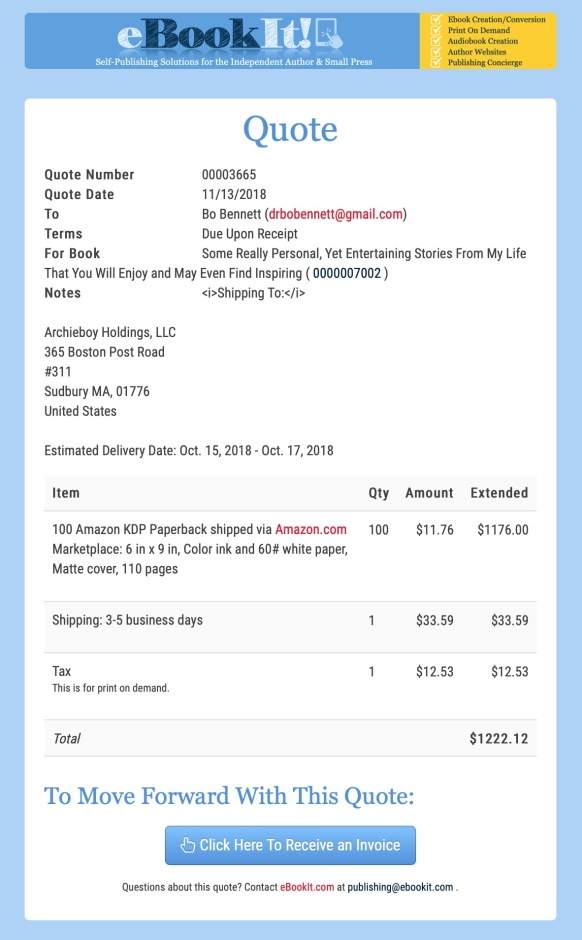Click the checkmark beside Print On Demand
Image resolution: width=582 pixels, height=940 pixels.
[436, 30]
